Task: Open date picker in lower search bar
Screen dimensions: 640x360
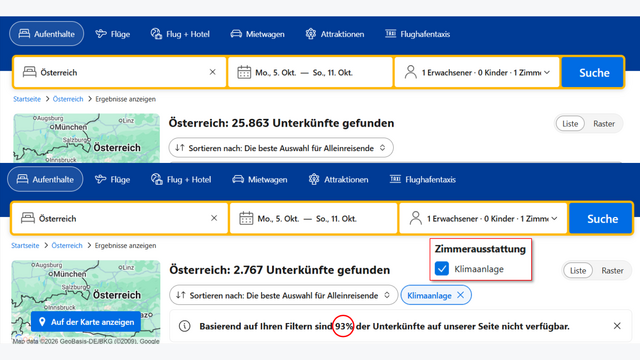Action: [x=313, y=218]
